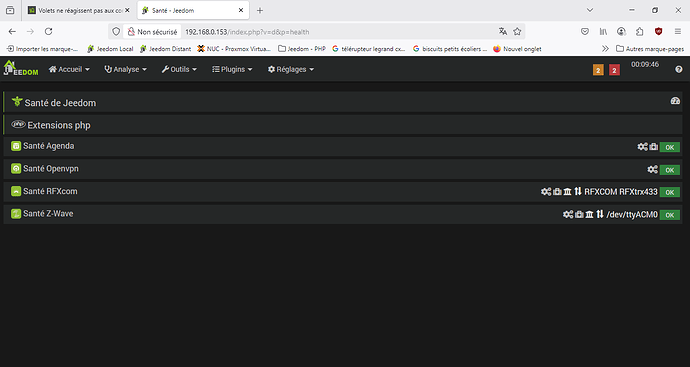This screenshot has height=367, width=690.
Task: Click the gears icon in Santé Z-Wave row
Action: point(568,214)
